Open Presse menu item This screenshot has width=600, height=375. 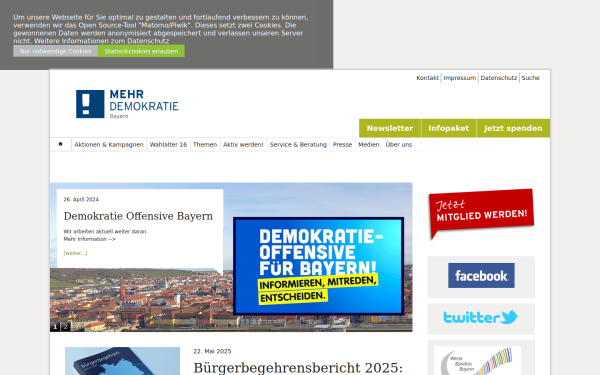[342, 145]
